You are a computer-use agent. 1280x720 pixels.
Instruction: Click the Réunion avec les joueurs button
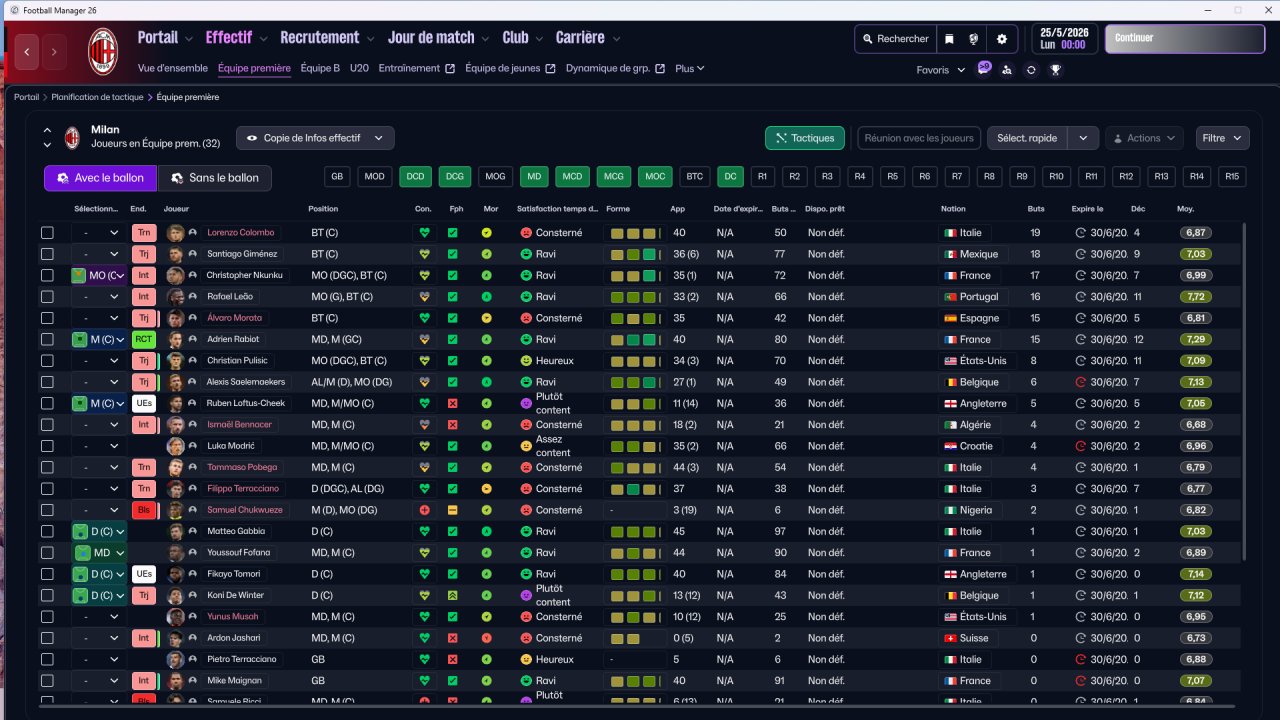919,138
